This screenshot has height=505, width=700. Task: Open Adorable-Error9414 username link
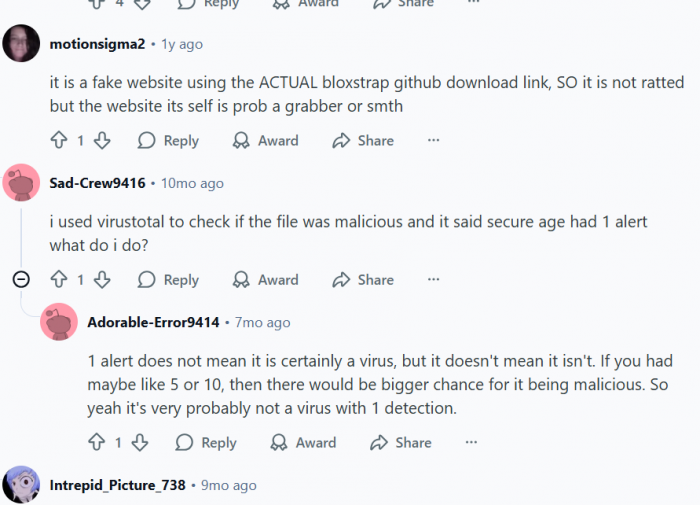point(153,322)
